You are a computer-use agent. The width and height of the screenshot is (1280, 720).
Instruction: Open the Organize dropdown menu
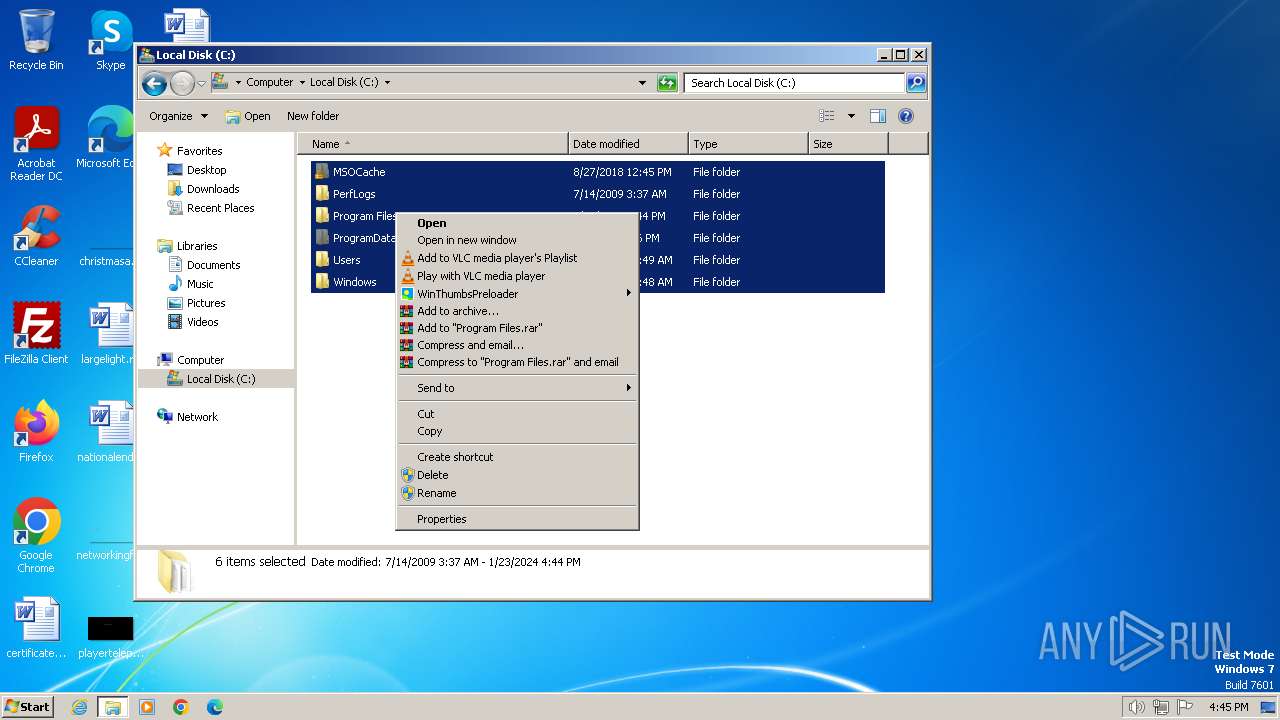(178, 116)
